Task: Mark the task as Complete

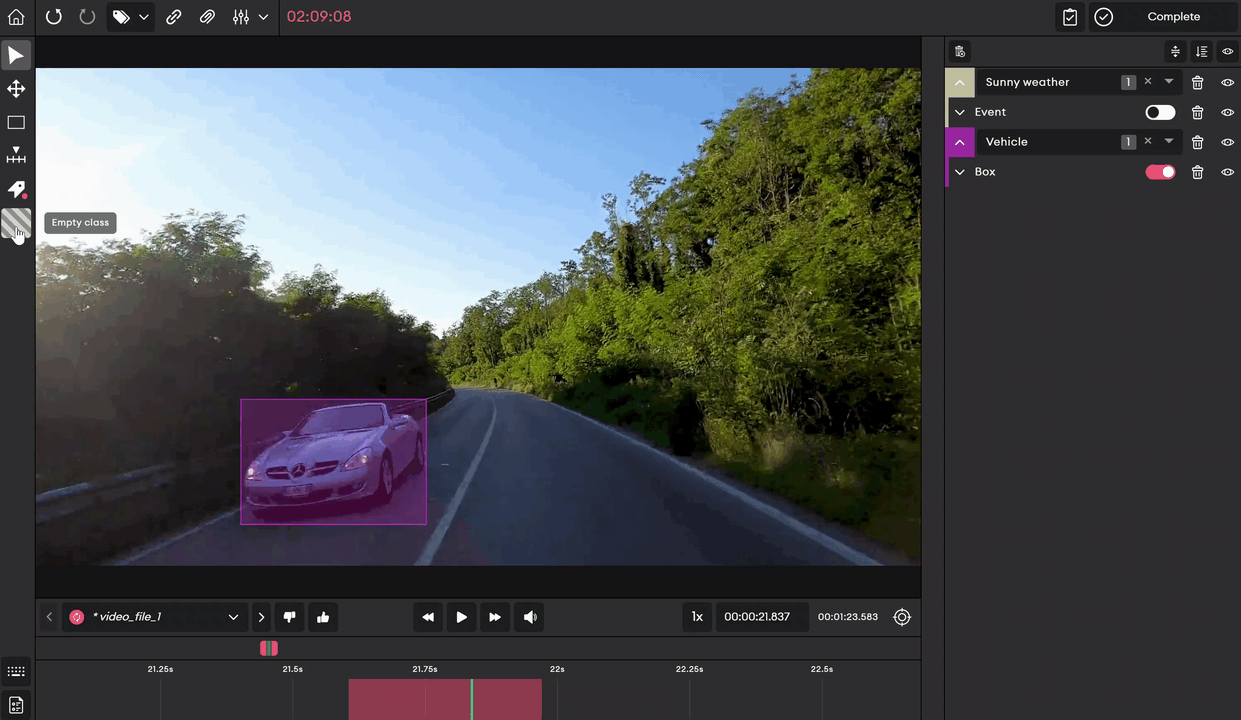Action: (x=1161, y=17)
